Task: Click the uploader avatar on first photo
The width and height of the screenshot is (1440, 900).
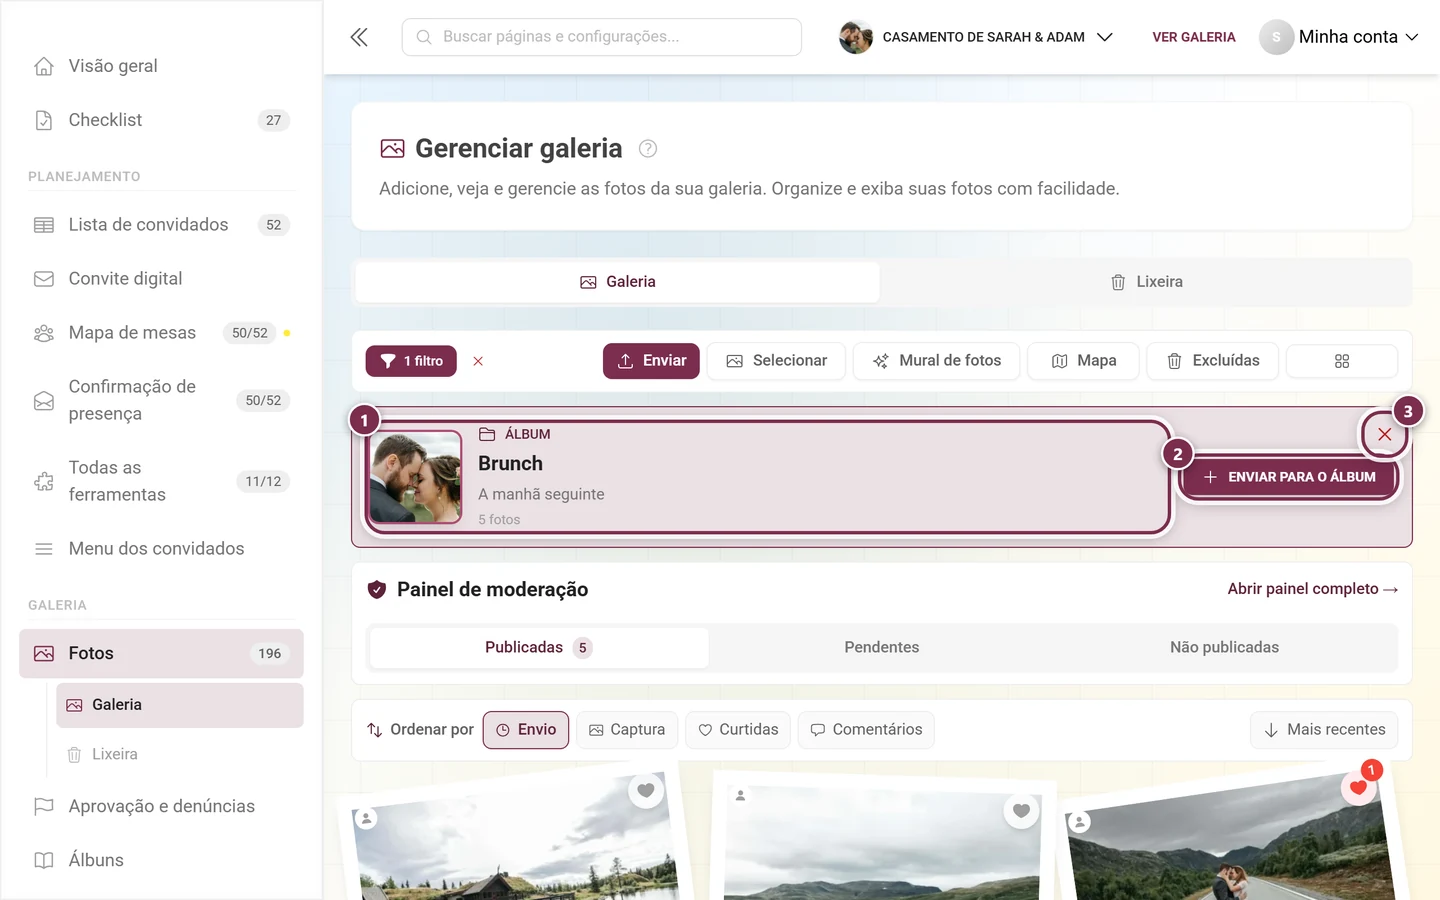Action: click(x=367, y=818)
